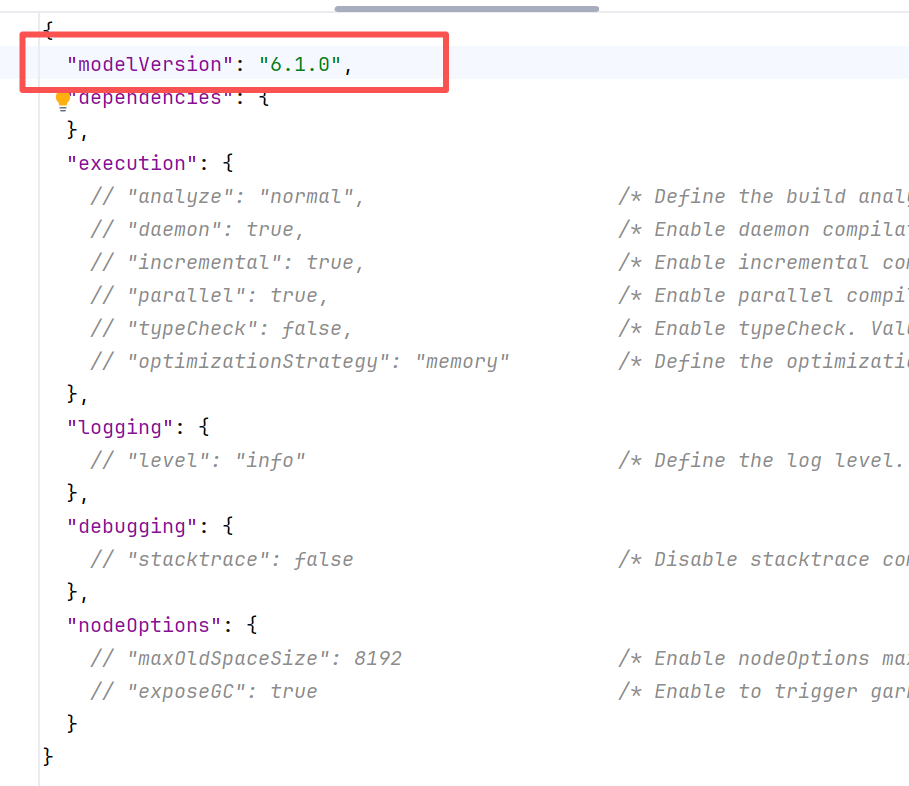Image resolution: width=909 pixels, height=786 pixels.
Task: Click the "Enable nodeOptions" comment
Action: [763, 659]
